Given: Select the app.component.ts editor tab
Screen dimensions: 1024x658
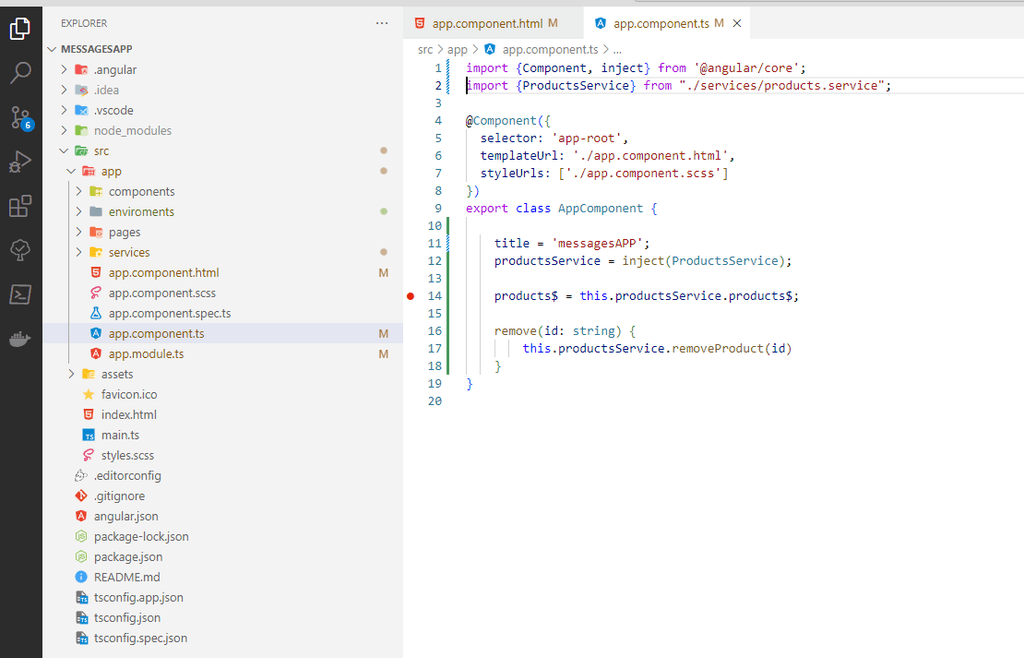Looking at the screenshot, I should pyautogui.click(x=661, y=23).
